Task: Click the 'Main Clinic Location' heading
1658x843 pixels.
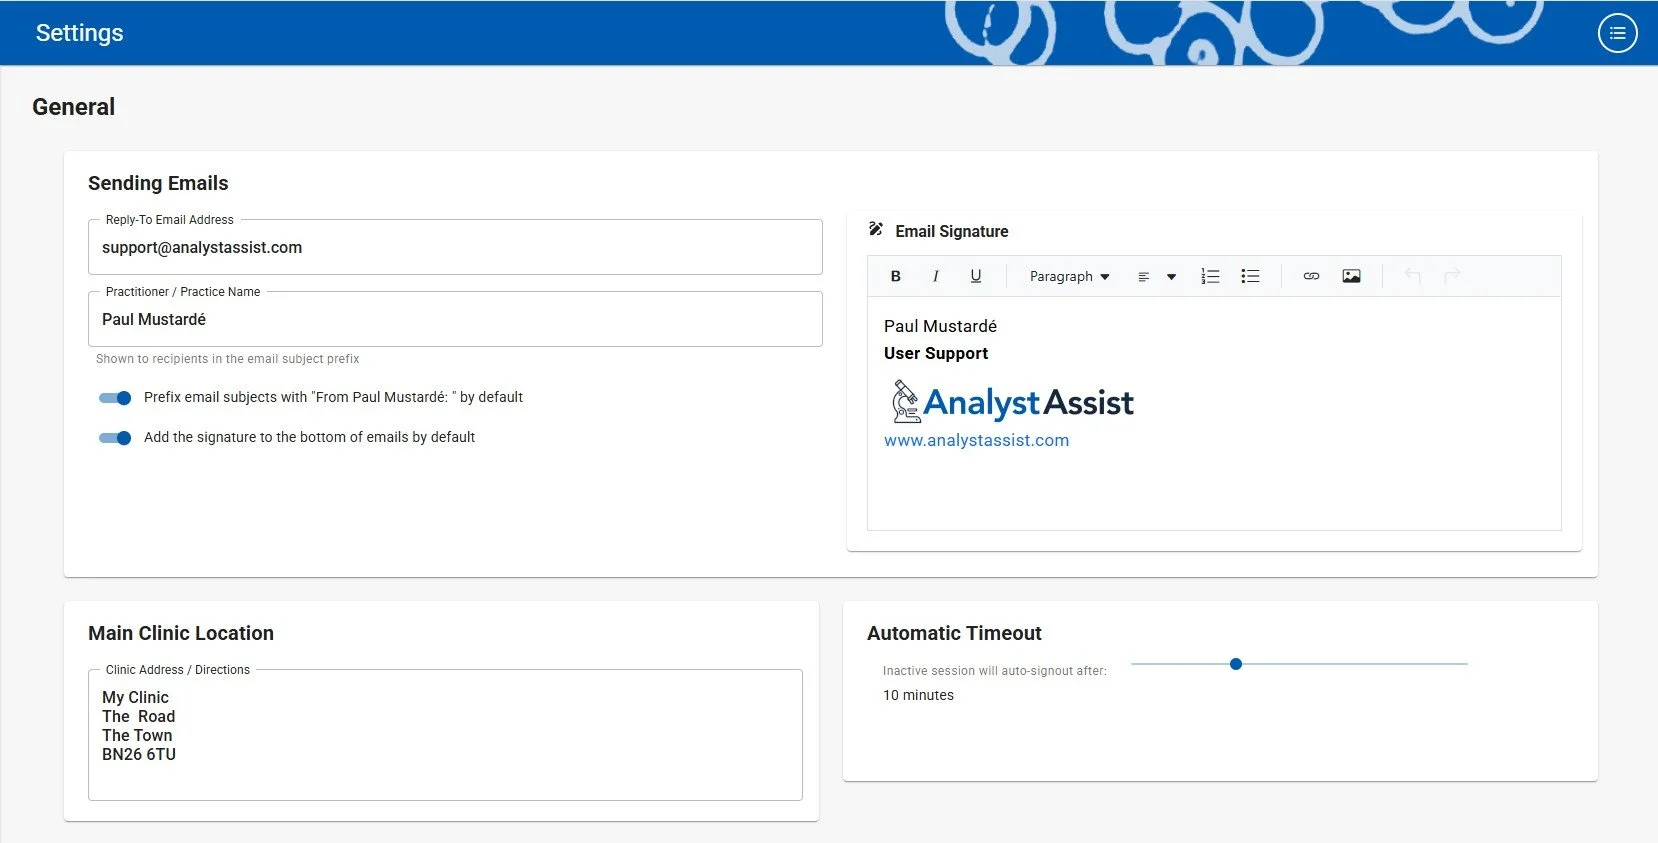Action: [181, 633]
